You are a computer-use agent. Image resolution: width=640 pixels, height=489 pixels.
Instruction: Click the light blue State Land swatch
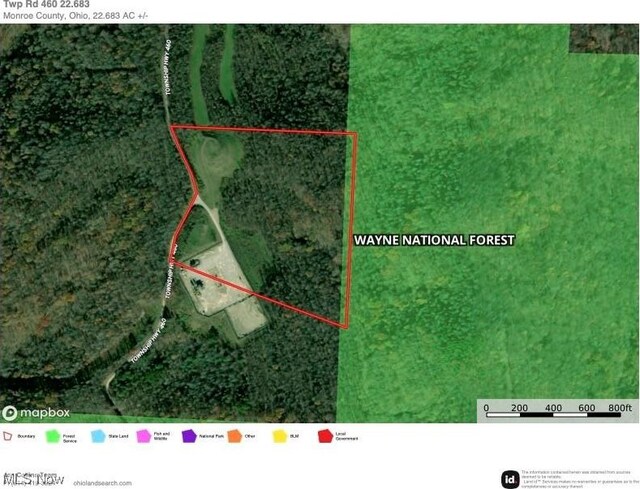(98, 436)
